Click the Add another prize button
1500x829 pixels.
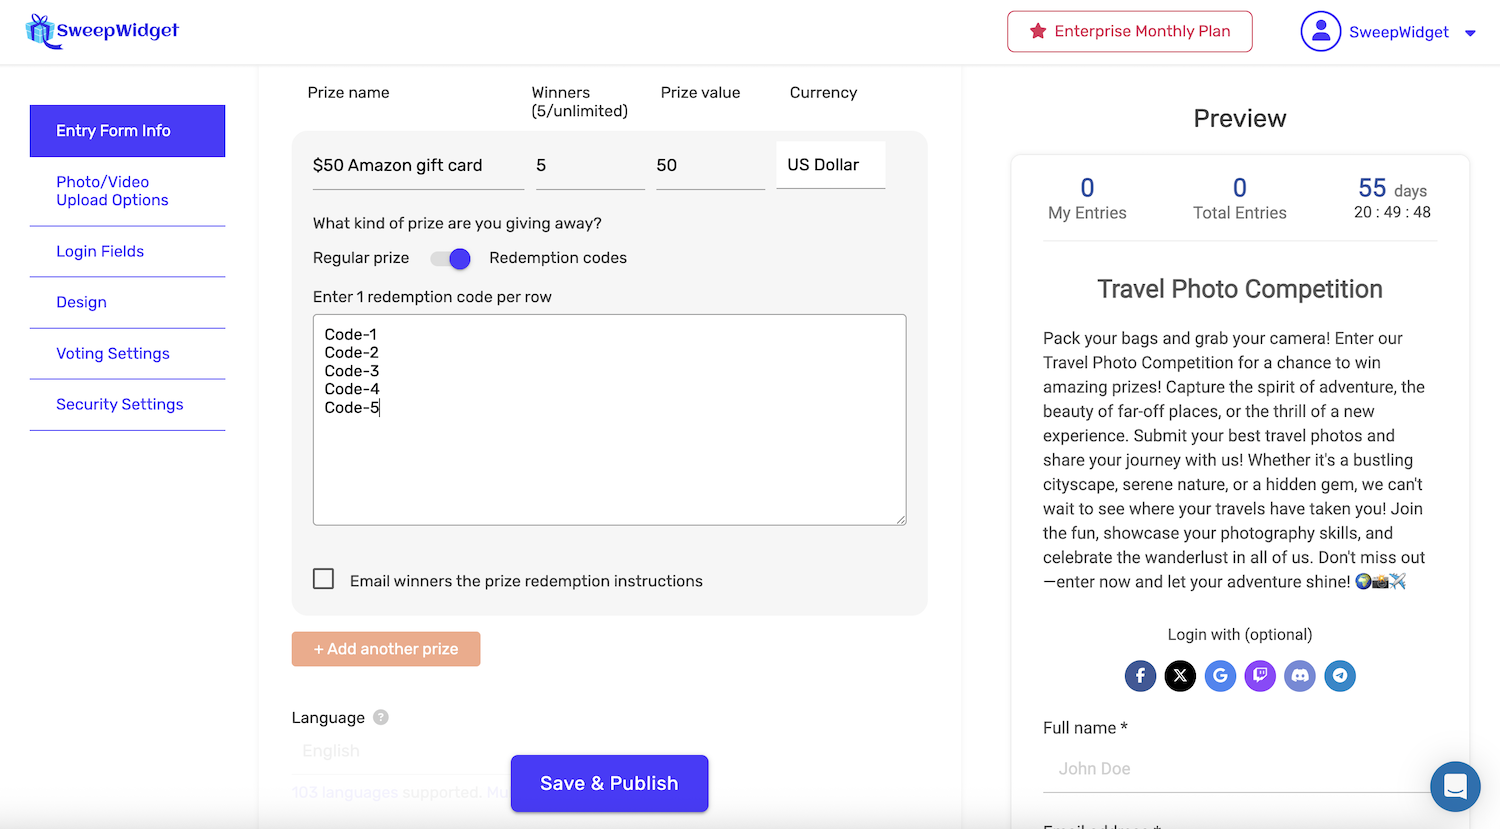(x=386, y=649)
